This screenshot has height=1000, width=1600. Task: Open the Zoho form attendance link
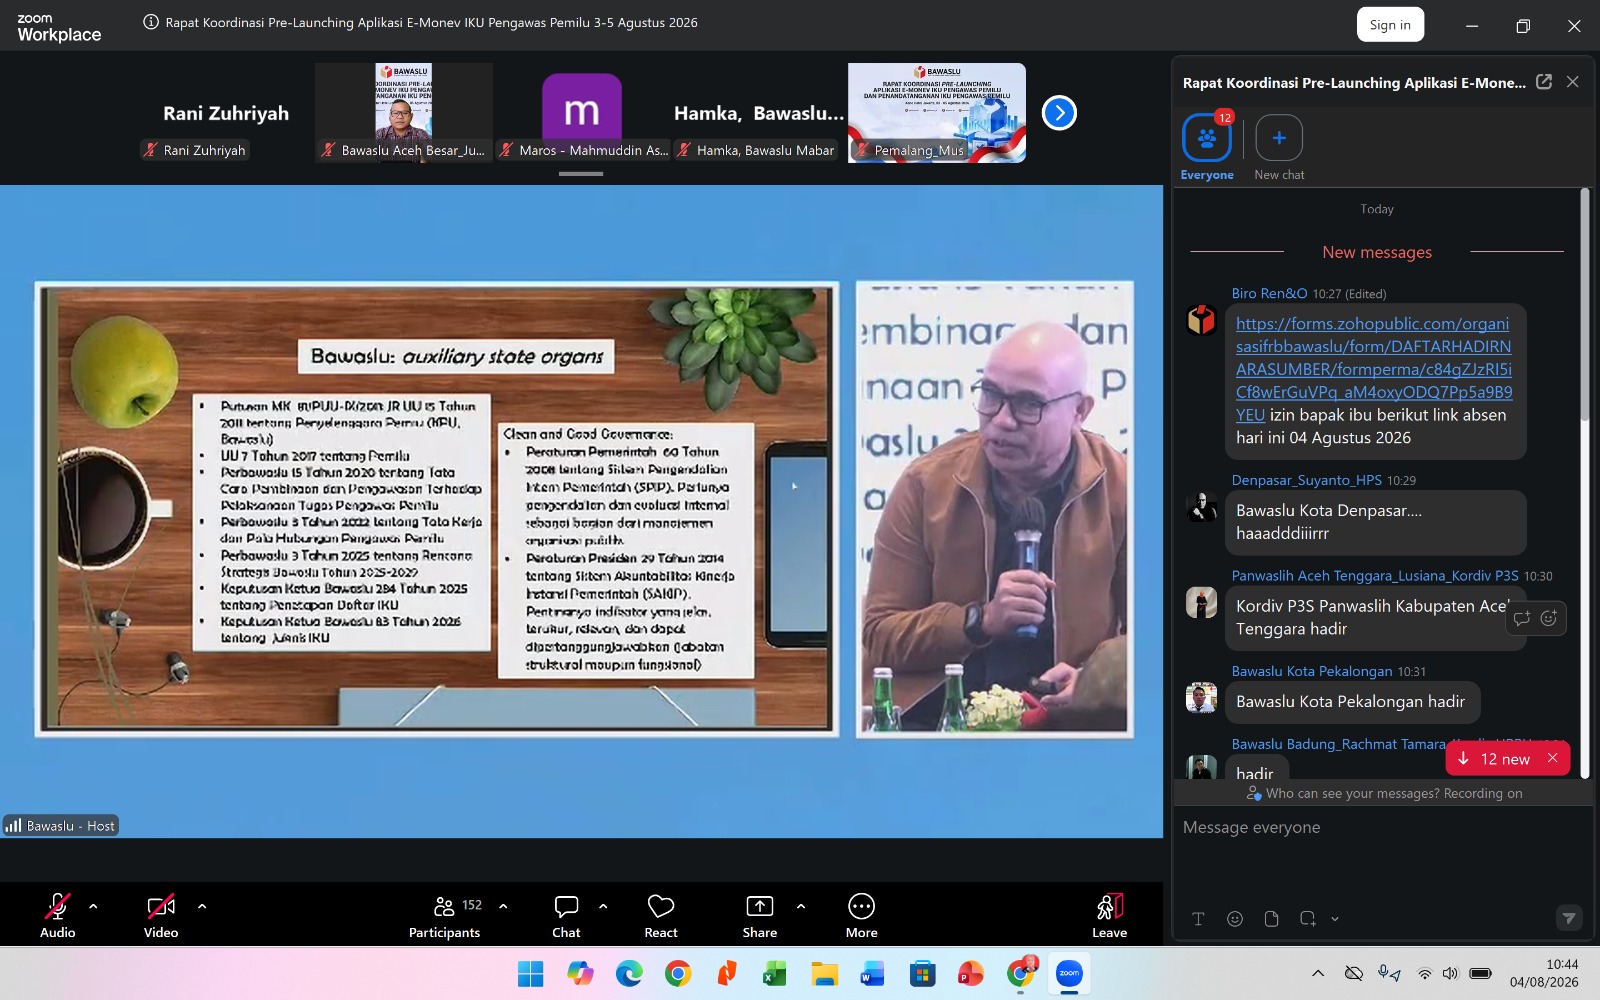coord(1374,369)
